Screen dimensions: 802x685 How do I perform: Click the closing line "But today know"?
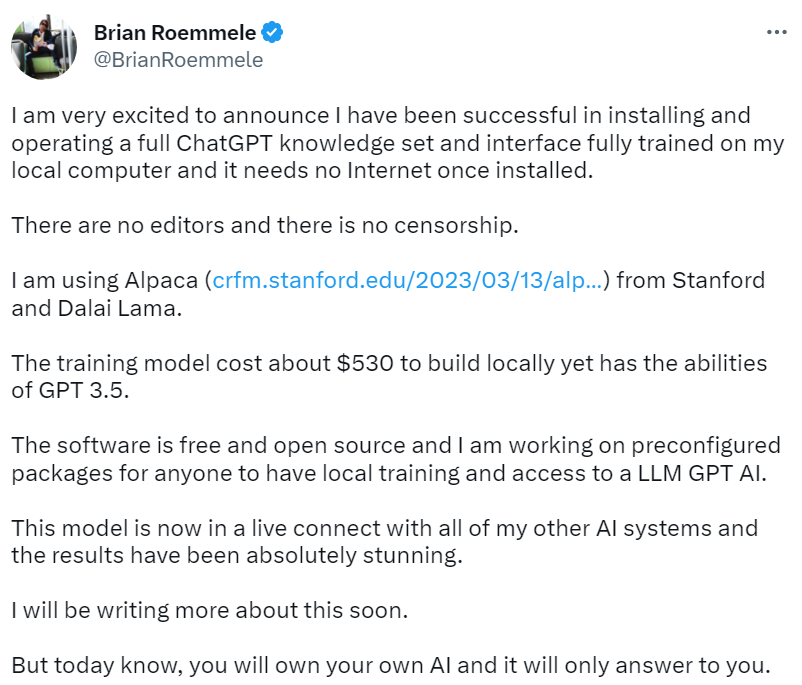tap(391, 665)
